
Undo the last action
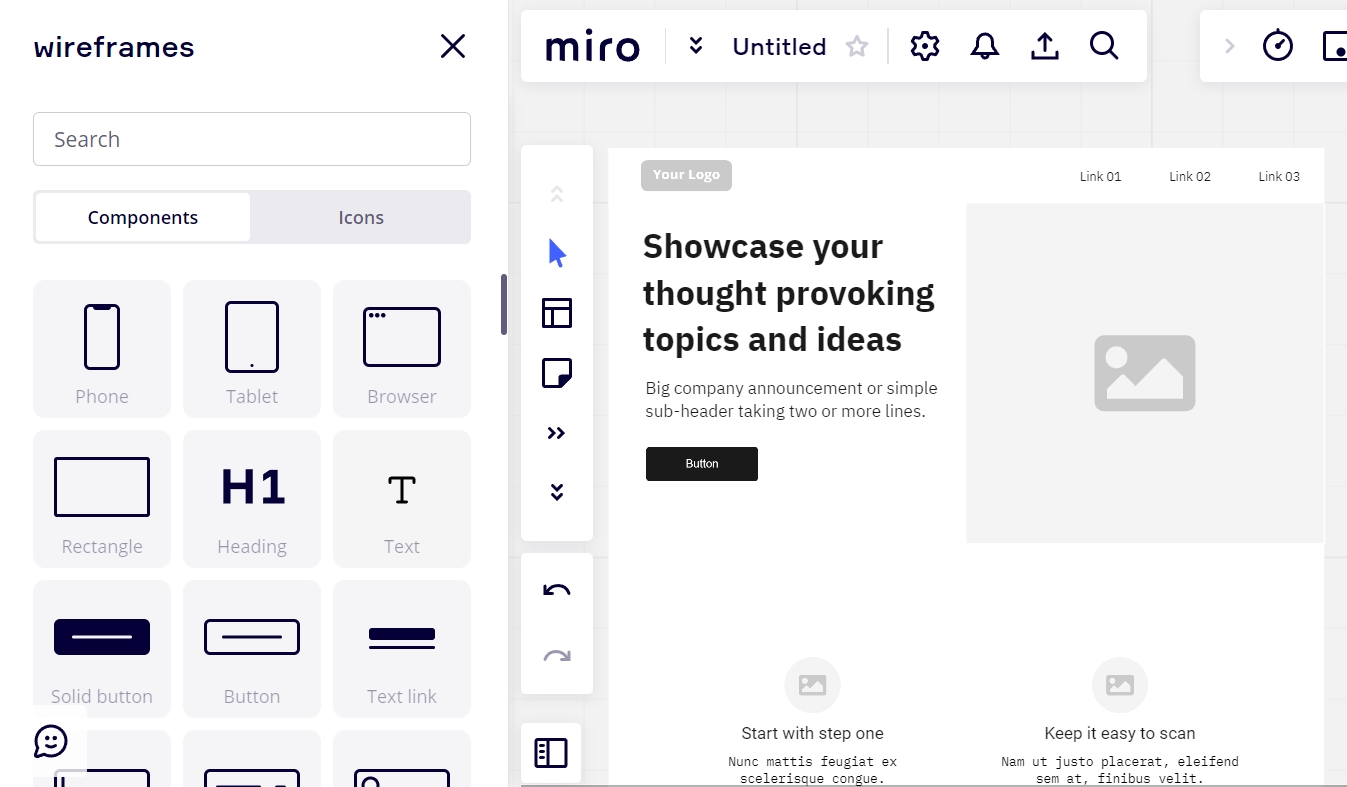point(557,591)
